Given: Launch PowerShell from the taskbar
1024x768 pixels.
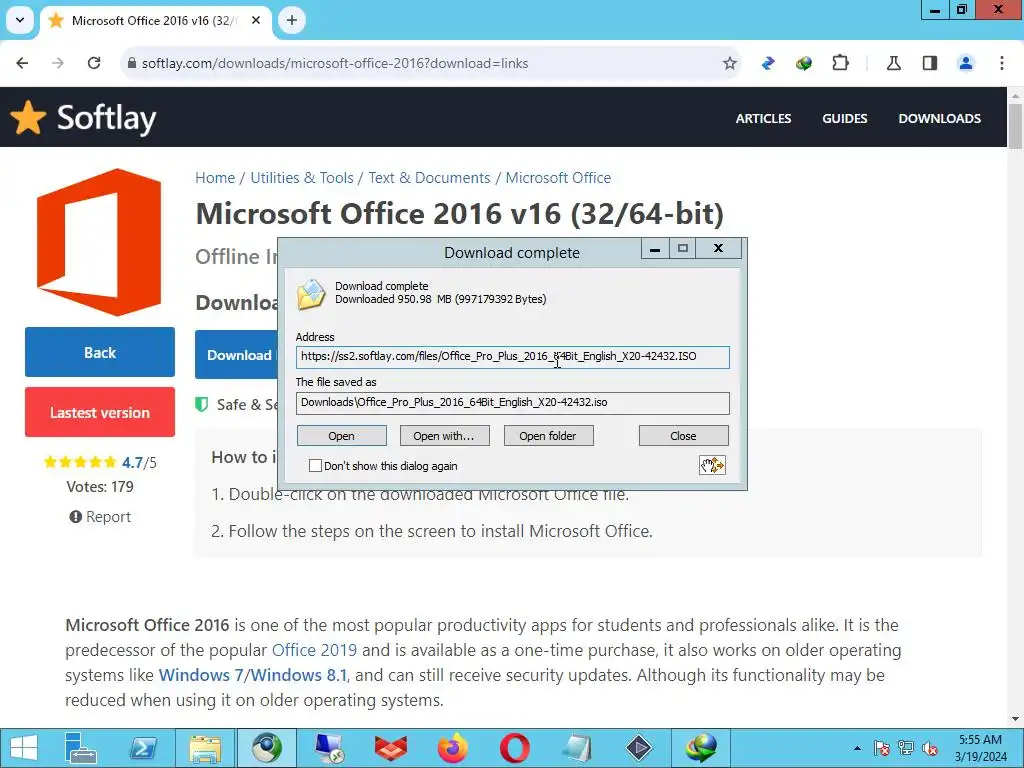Looking at the screenshot, I should coord(143,748).
